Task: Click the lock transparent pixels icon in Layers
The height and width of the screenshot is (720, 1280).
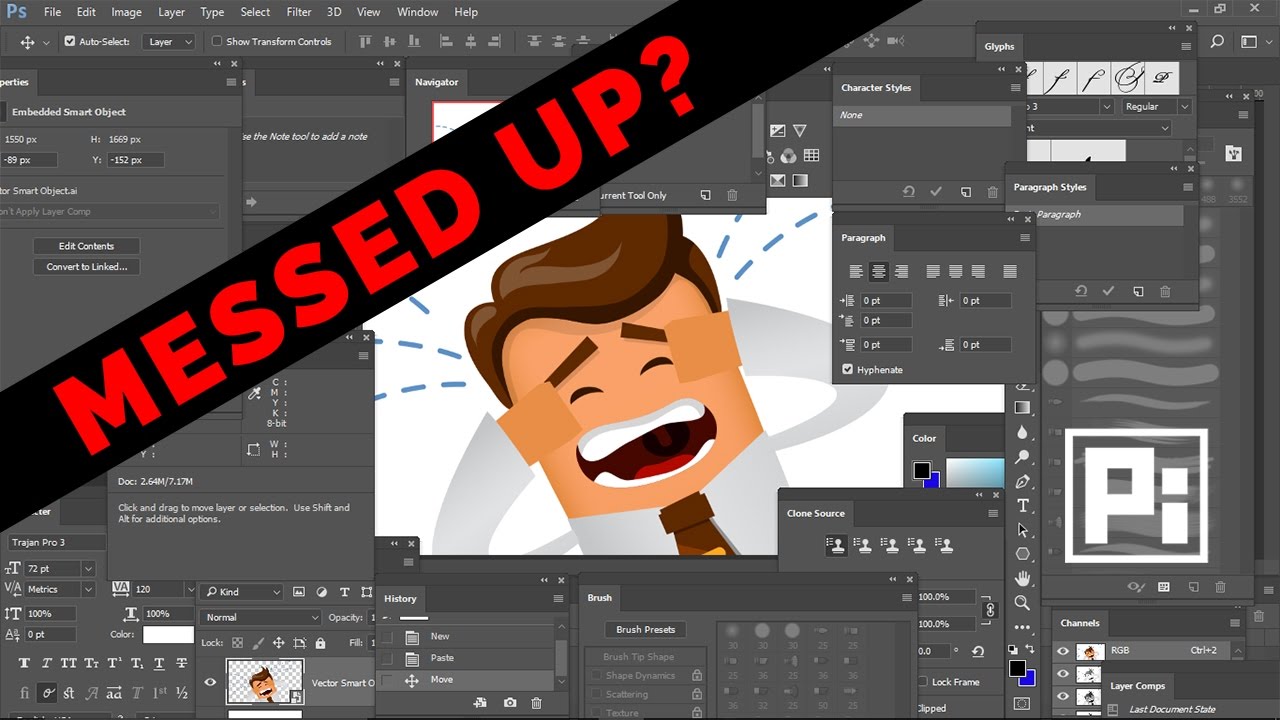Action: coord(237,642)
